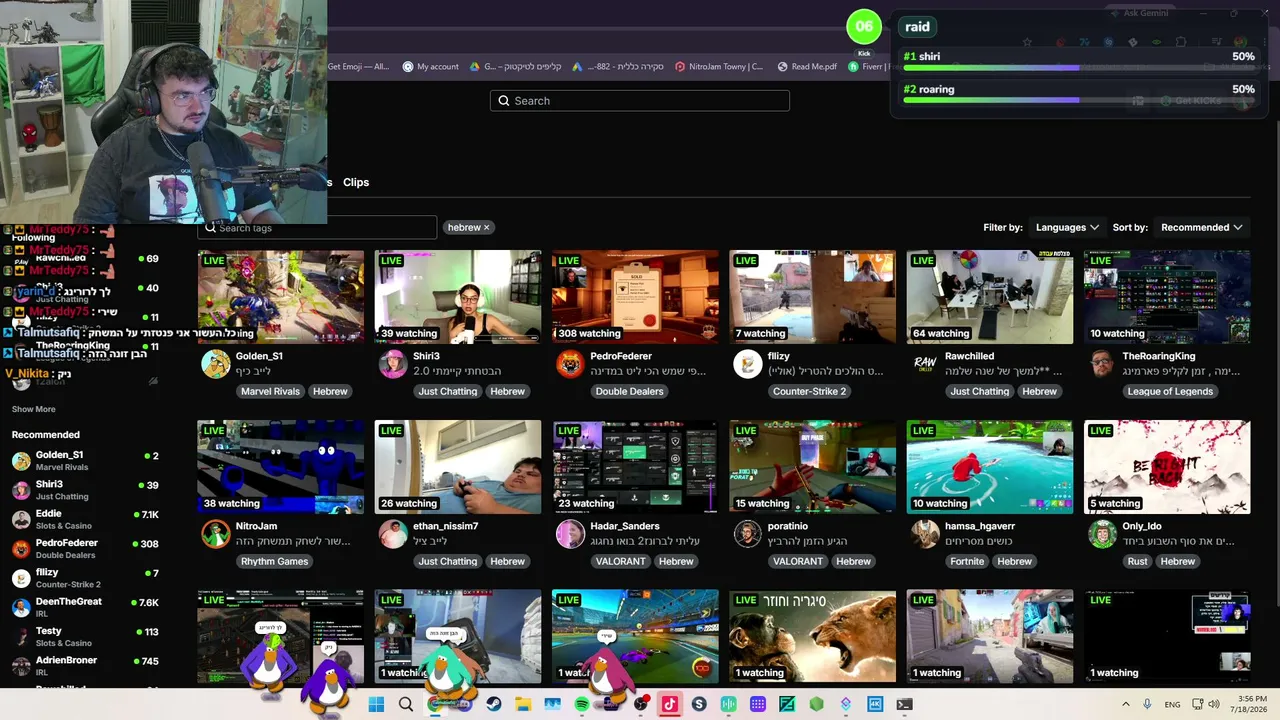Open PedroFederer's stream thumbnail with 308 watching
1280x720 pixels.
(635, 297)
